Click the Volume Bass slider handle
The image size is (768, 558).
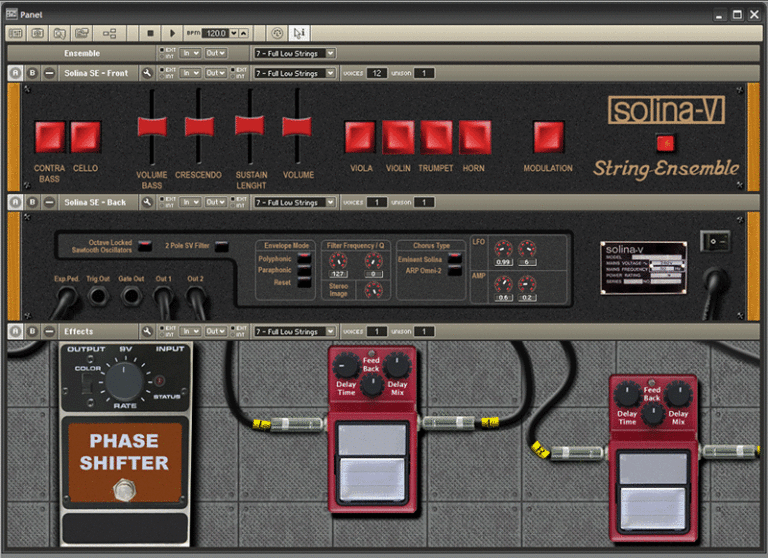tap(152, 126)
